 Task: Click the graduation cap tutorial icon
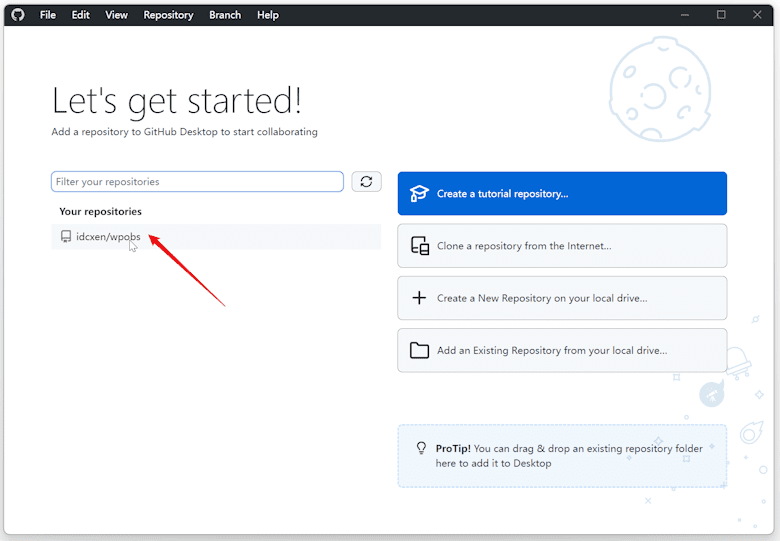419,193
